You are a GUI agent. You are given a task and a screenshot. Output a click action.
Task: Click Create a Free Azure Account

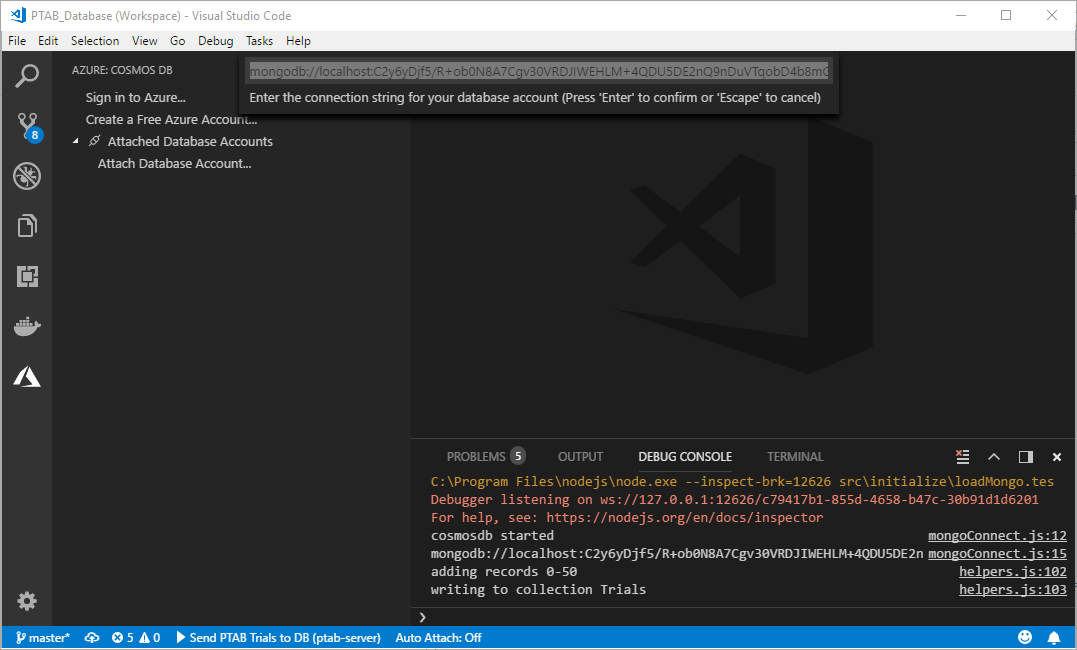click(171, 120)
